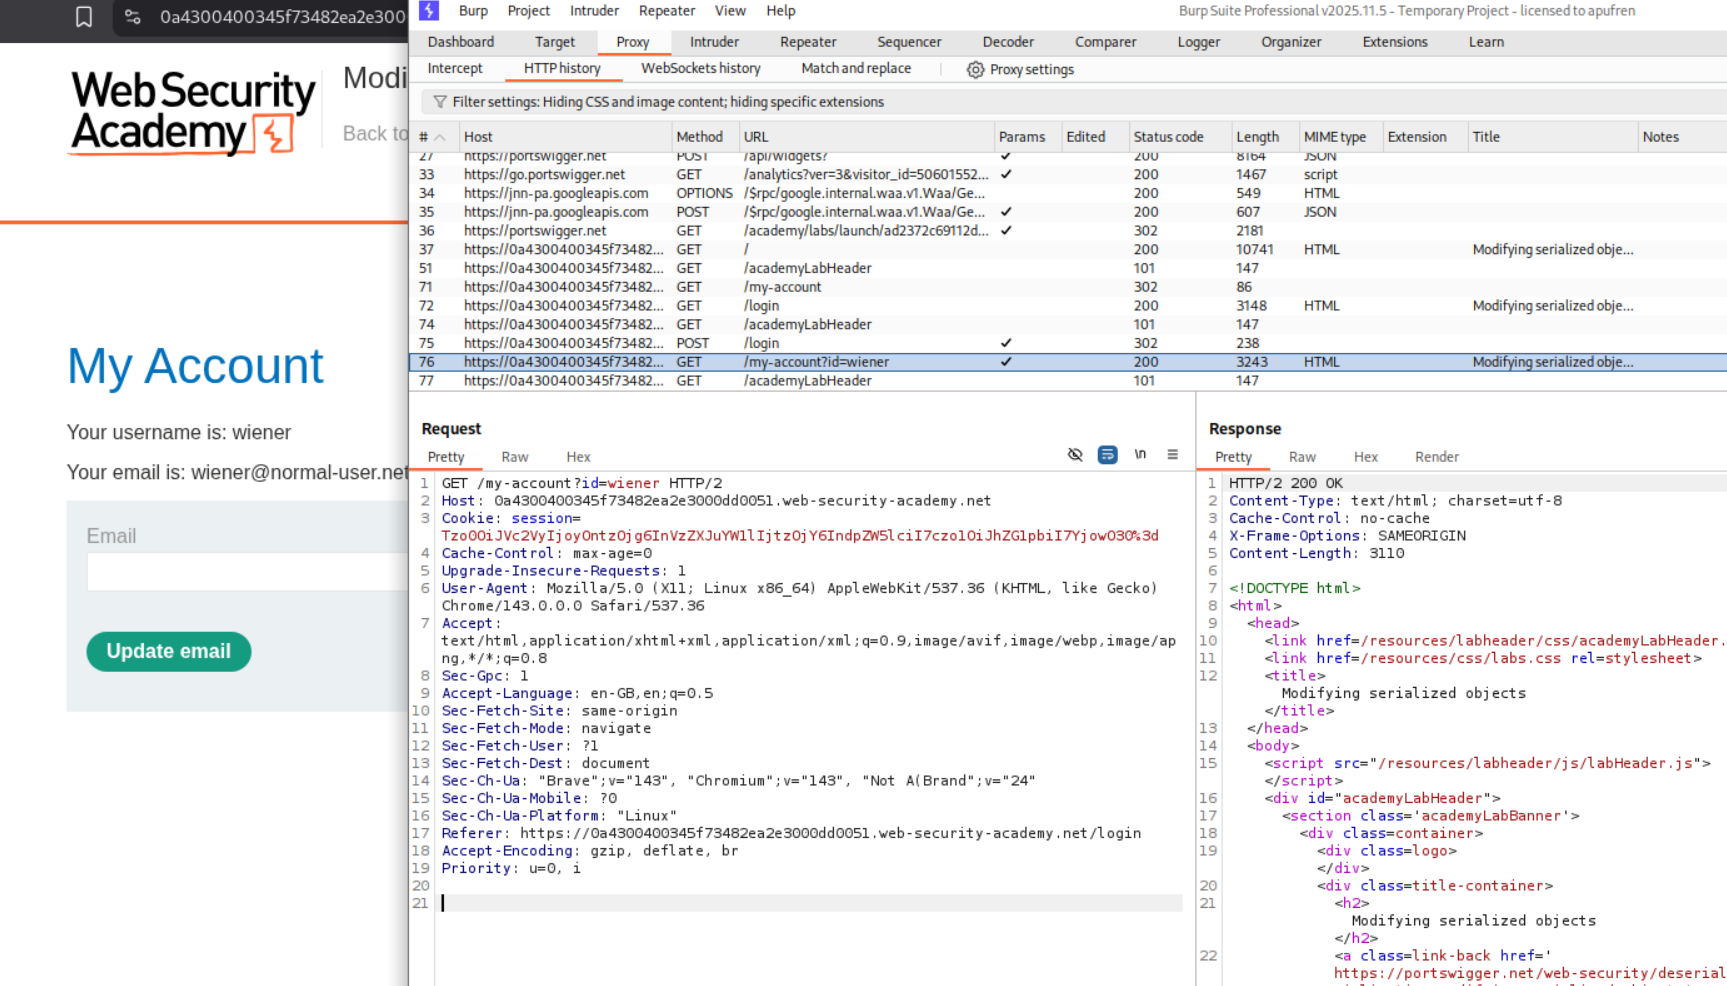Open the Intercept sub-tab
1727x986 pixels.
coord(455,69)
